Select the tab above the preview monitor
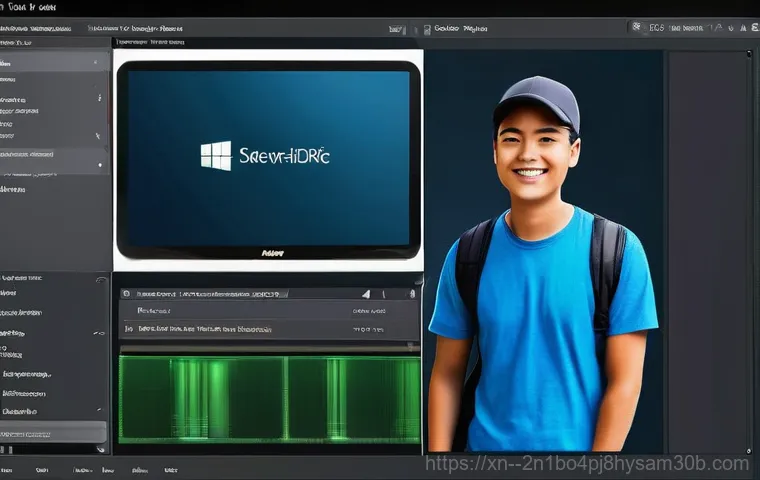Image resolution: width=760 pixels, height=480 pixels. (150, 43)
